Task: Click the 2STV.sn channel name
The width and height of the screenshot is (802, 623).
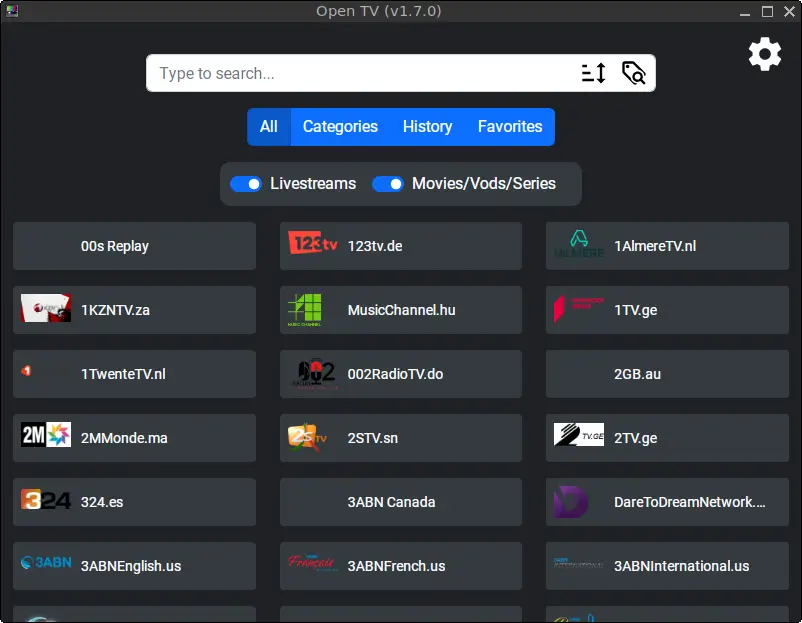Action: pyautogui.click(x=373, y=438)
